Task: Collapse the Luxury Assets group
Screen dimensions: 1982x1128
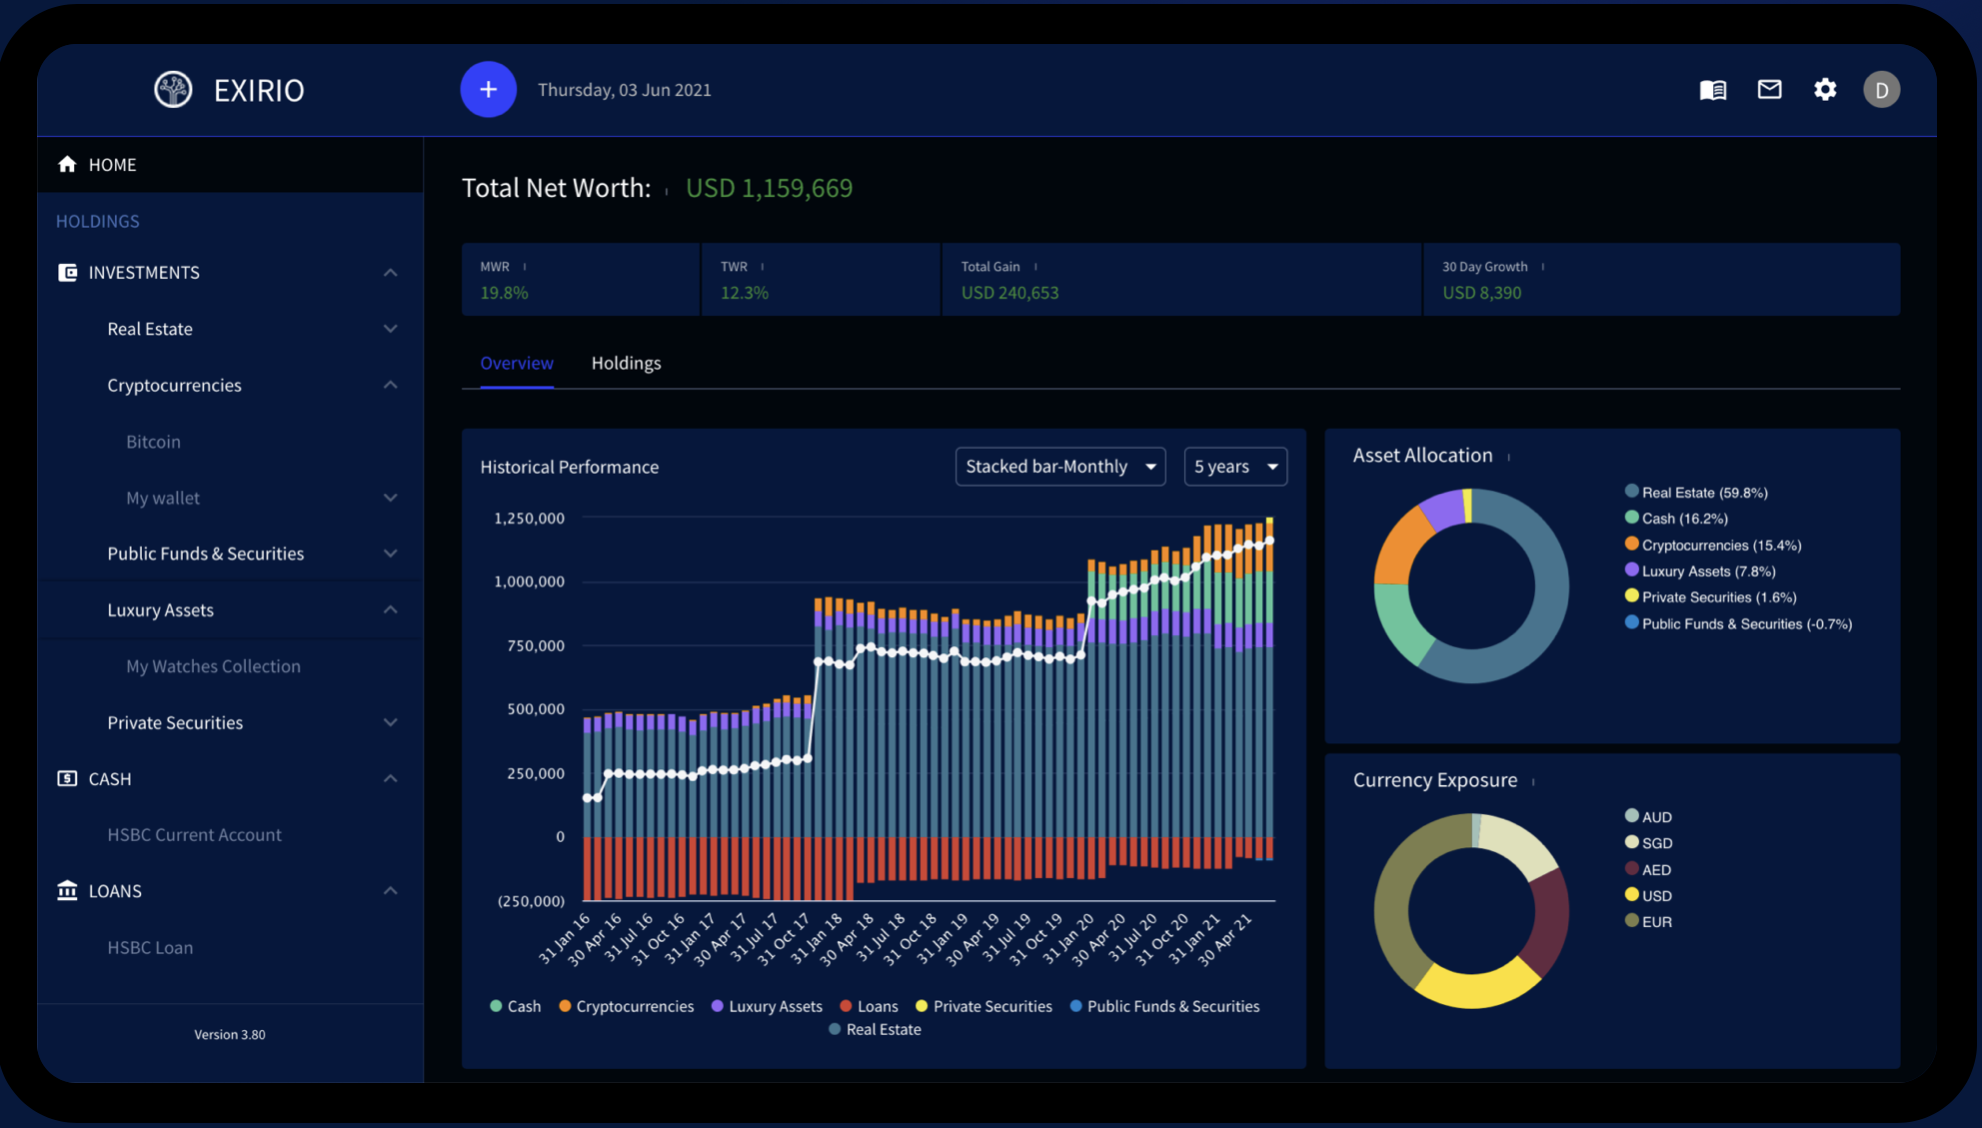Action: tap(390, 609)
